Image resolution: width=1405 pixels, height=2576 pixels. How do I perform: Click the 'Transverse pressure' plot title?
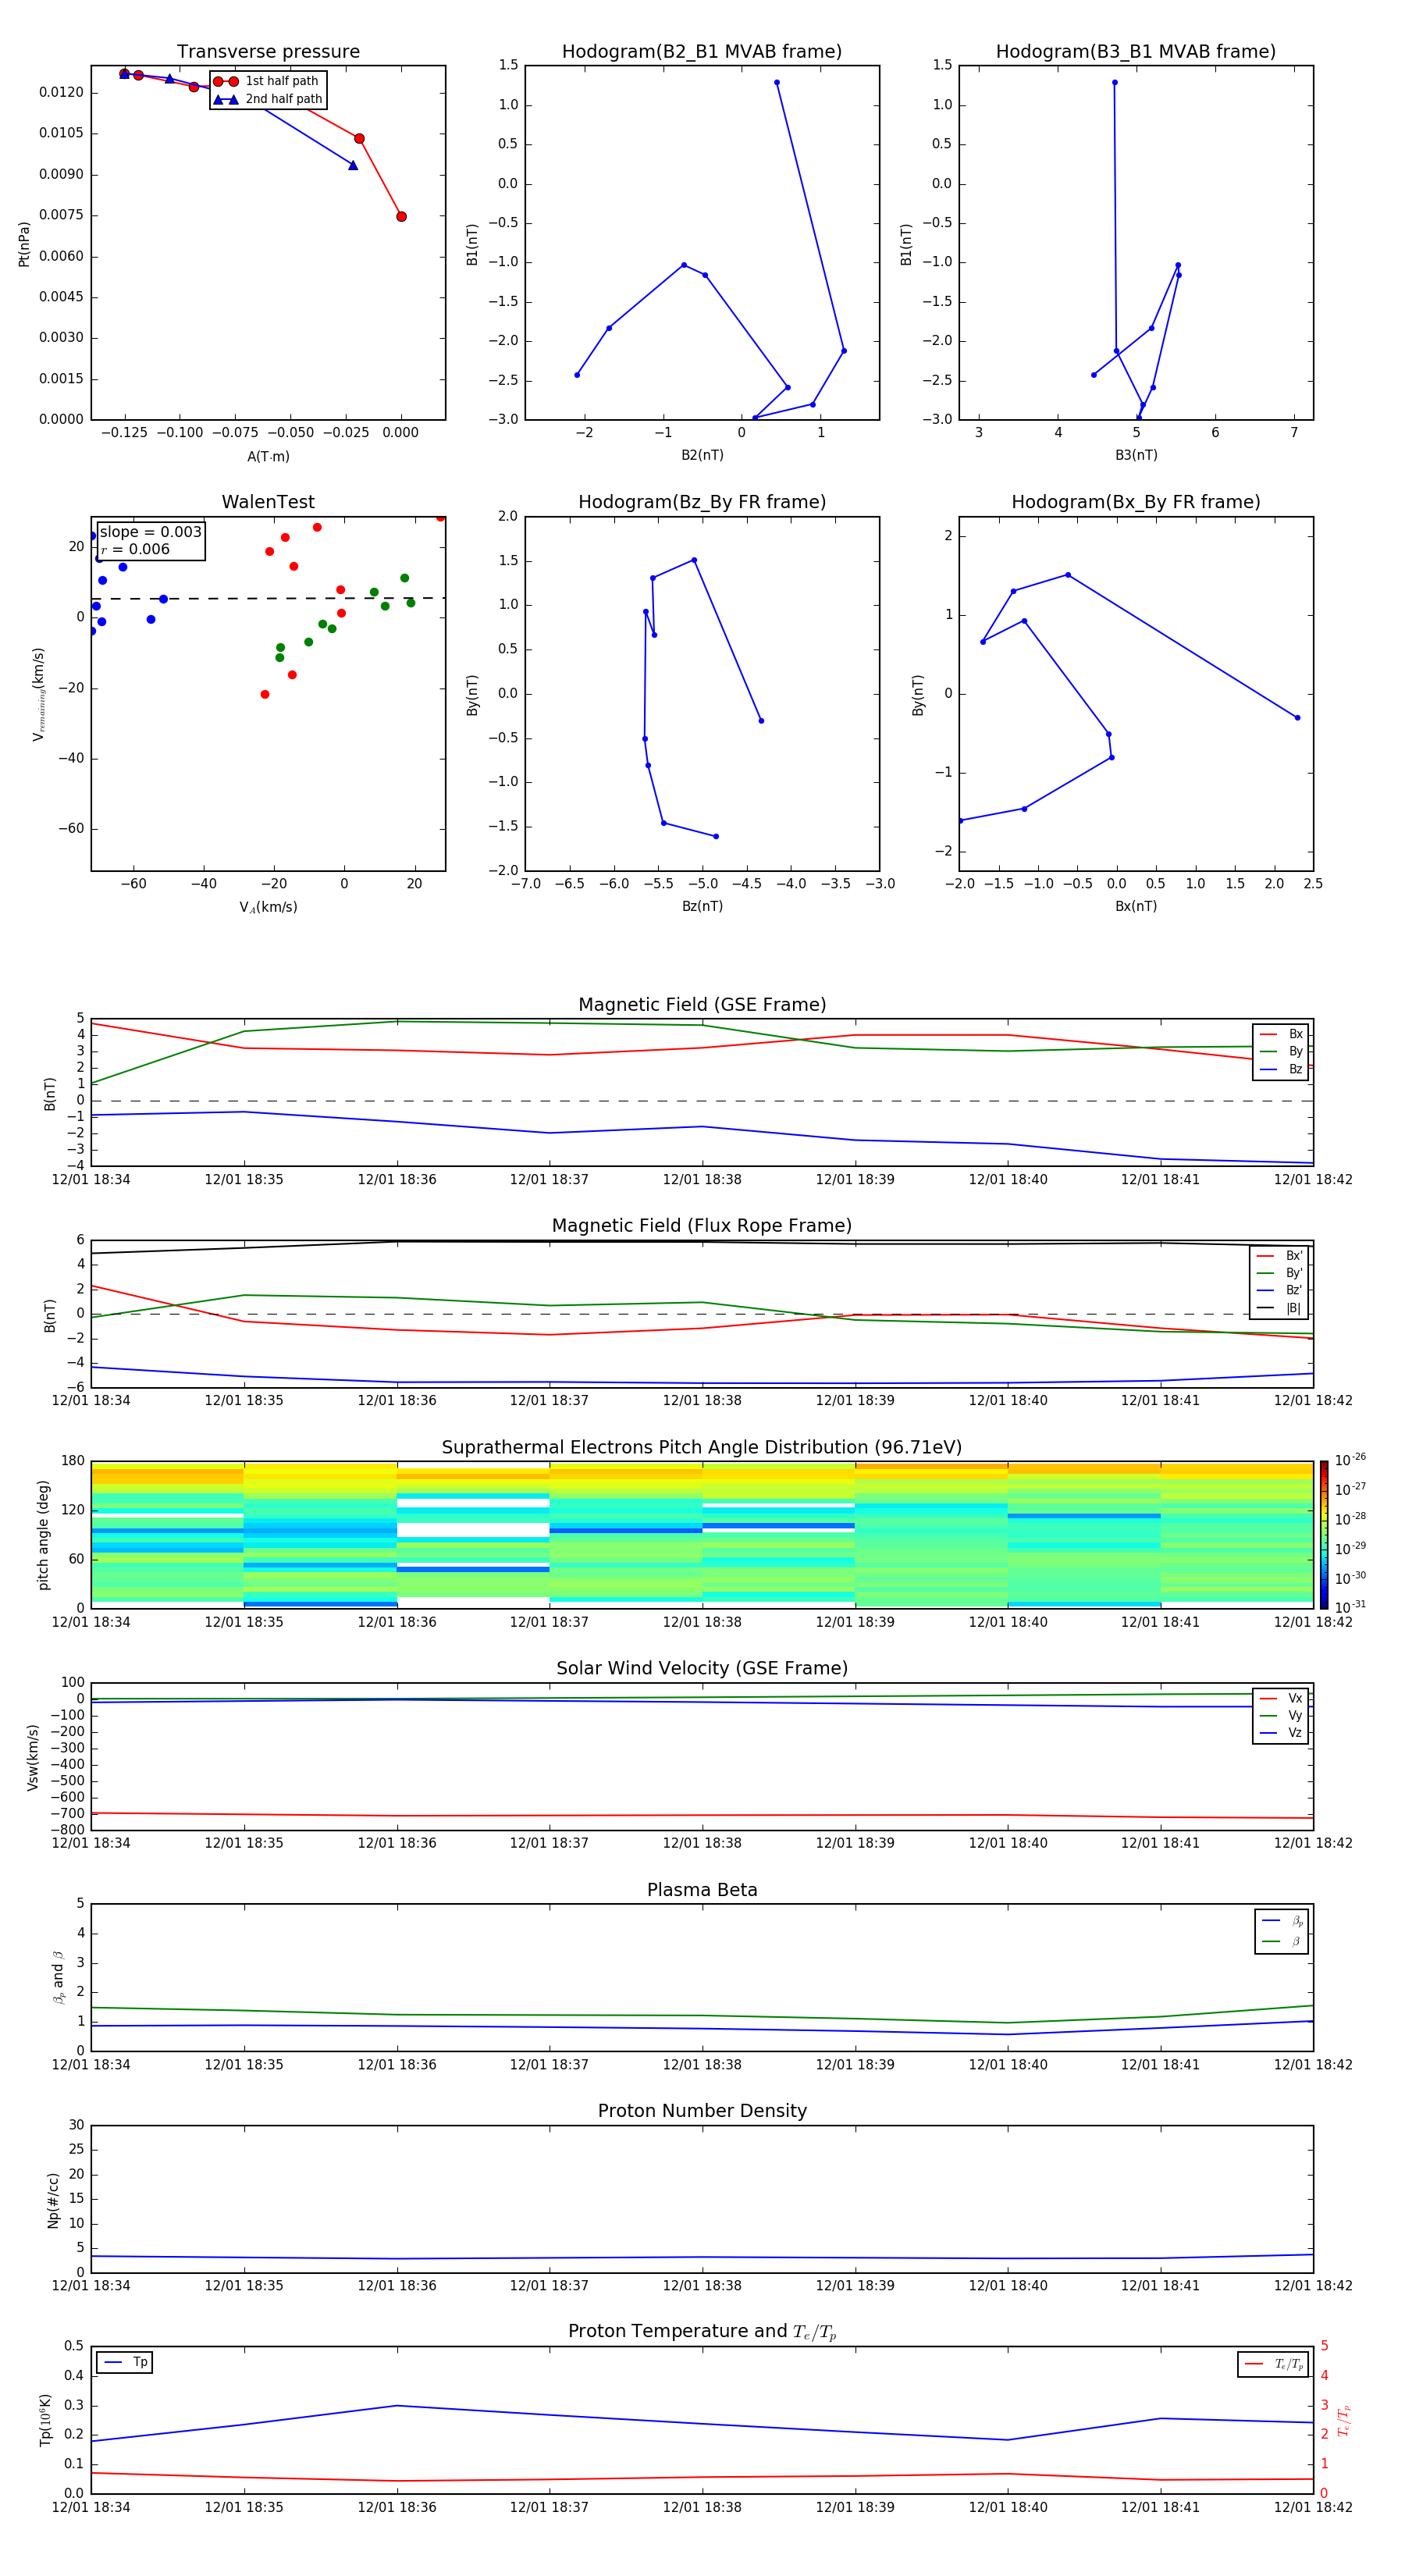tap(268, 52)
